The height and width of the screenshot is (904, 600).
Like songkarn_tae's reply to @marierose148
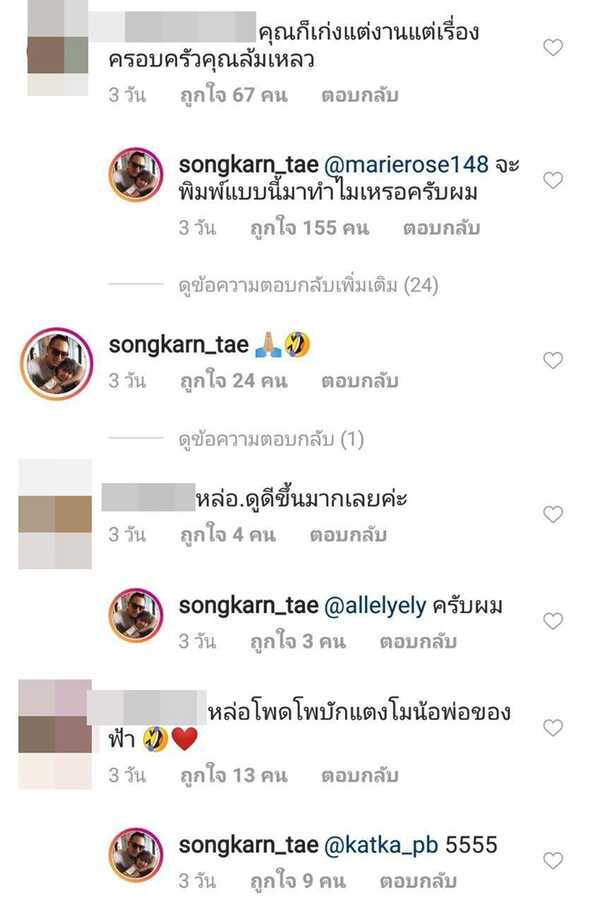(553, 180)
